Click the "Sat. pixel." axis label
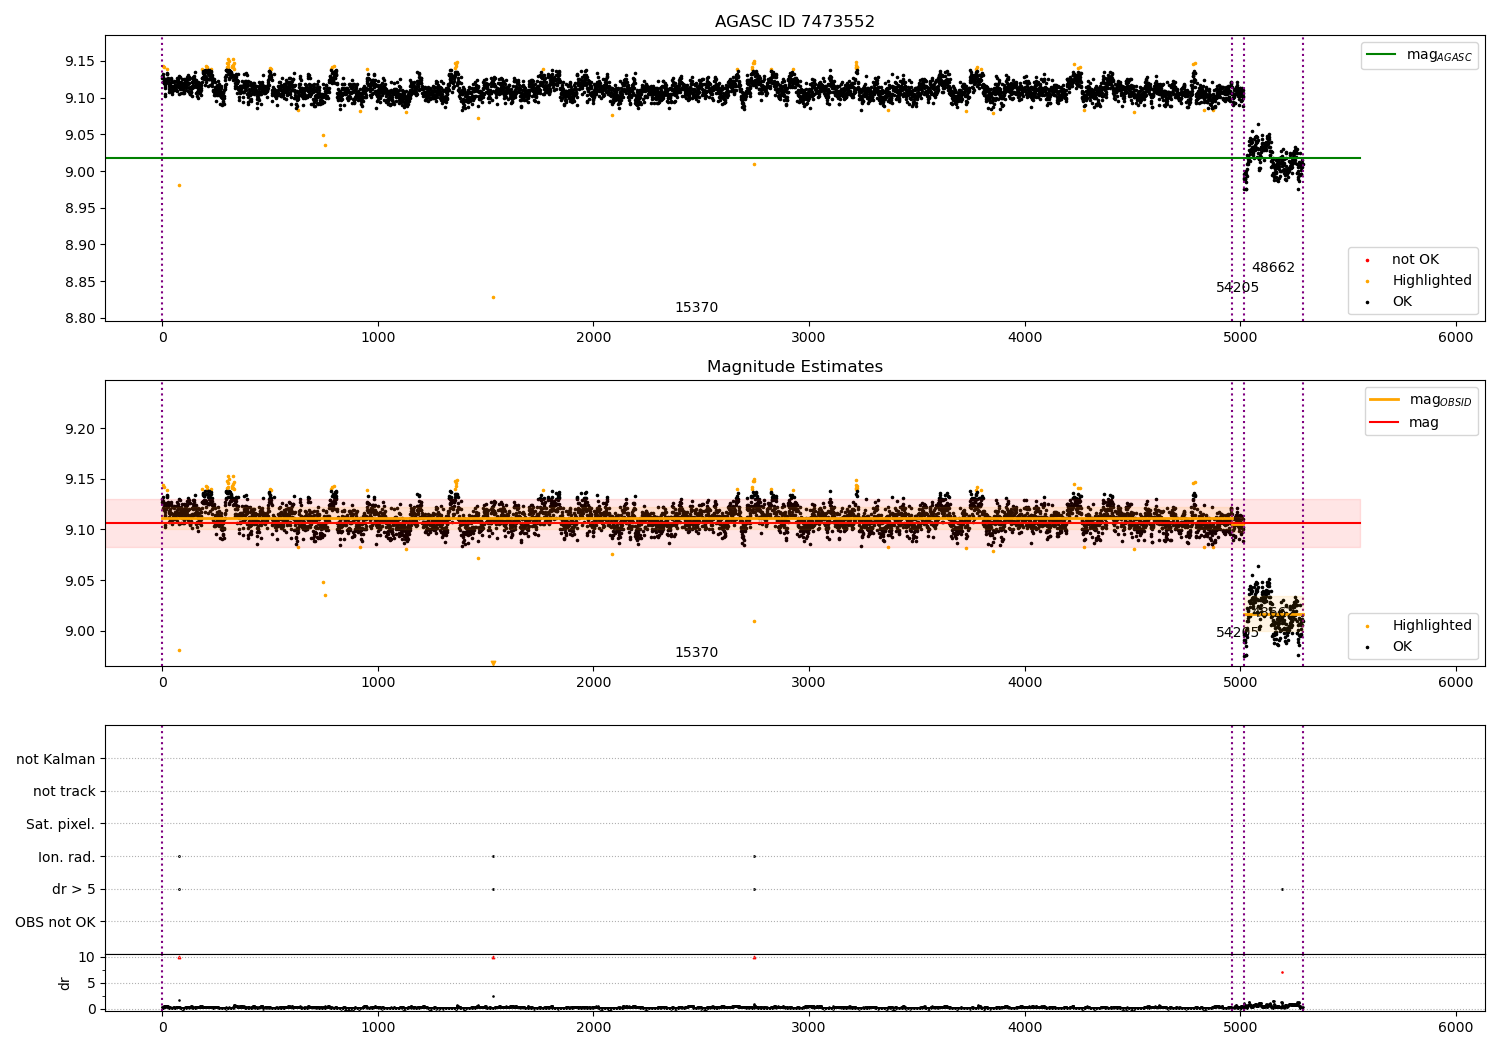The height and width of the screenshot is (1050, 1500). pyautogui.click(x=61, y=825)
